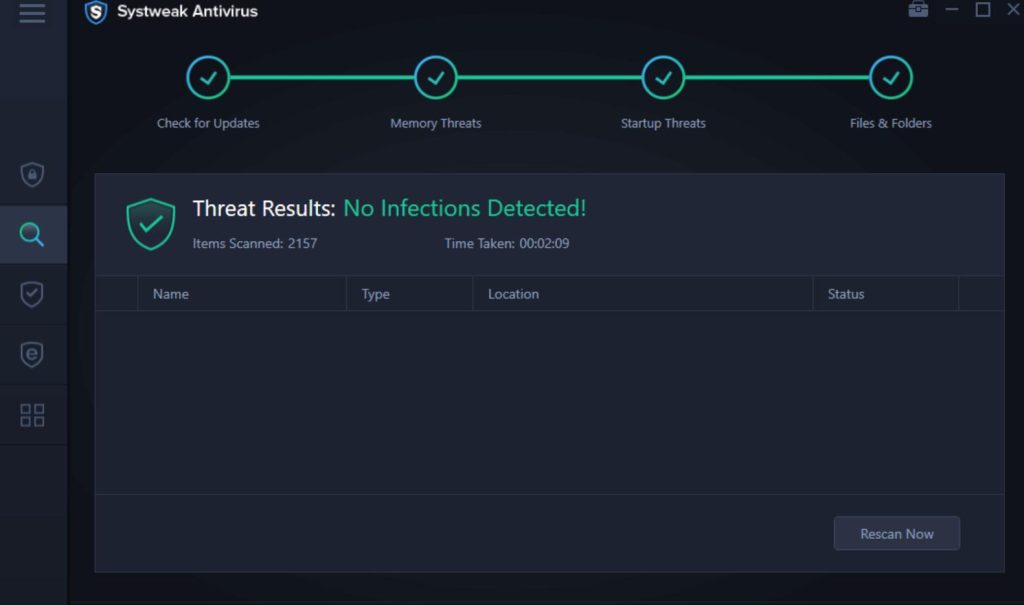Click the 'Check for Updates' label
The width and height of the screenshot is (1024, 605).
[208, 123]
